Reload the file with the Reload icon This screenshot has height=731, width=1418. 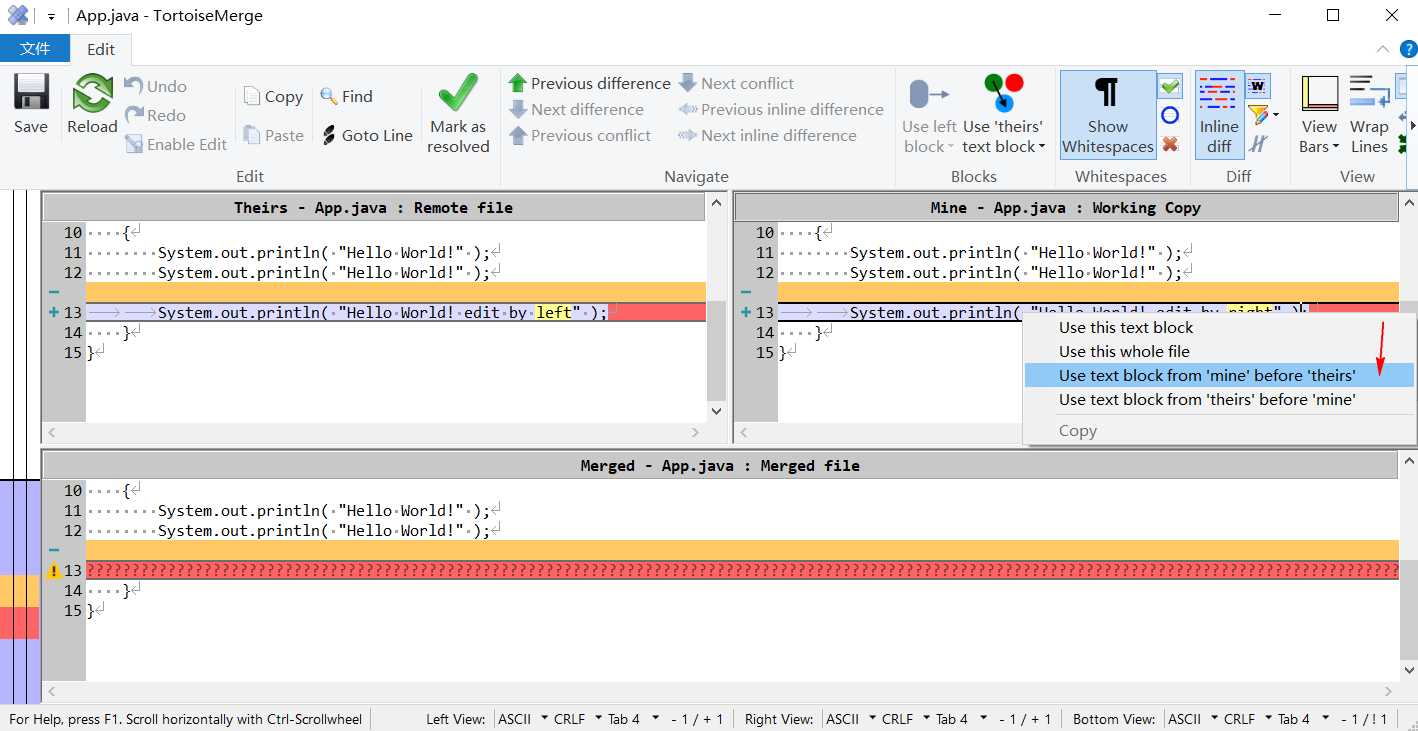point(92,94)
